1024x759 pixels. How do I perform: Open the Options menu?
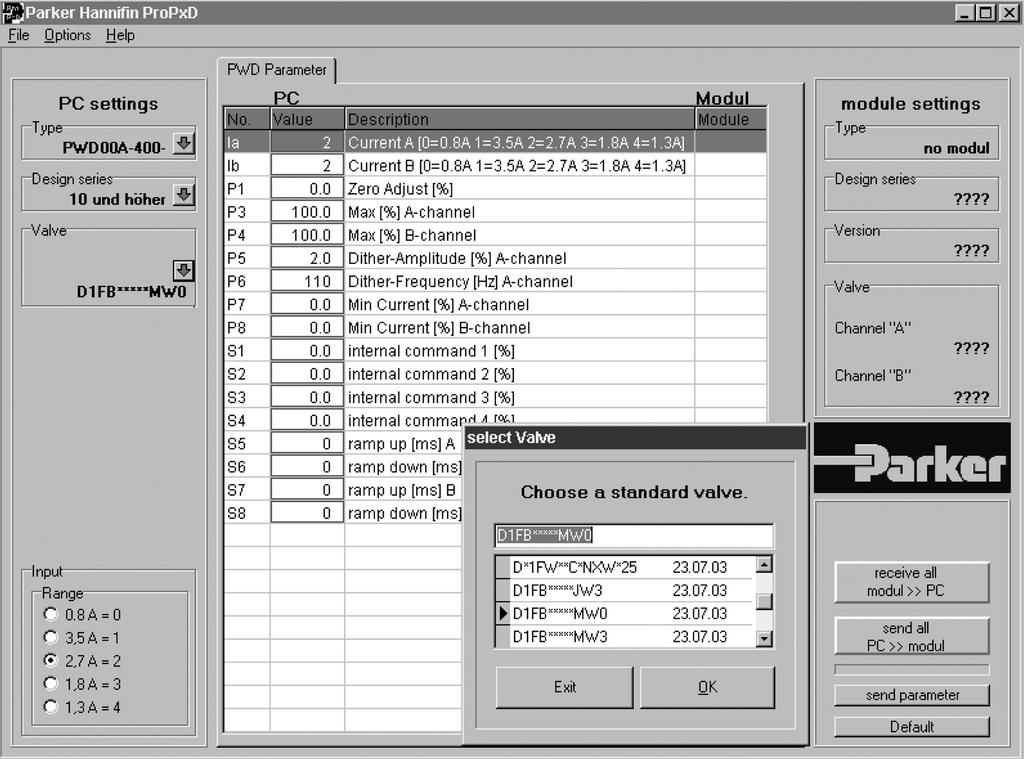67,35
